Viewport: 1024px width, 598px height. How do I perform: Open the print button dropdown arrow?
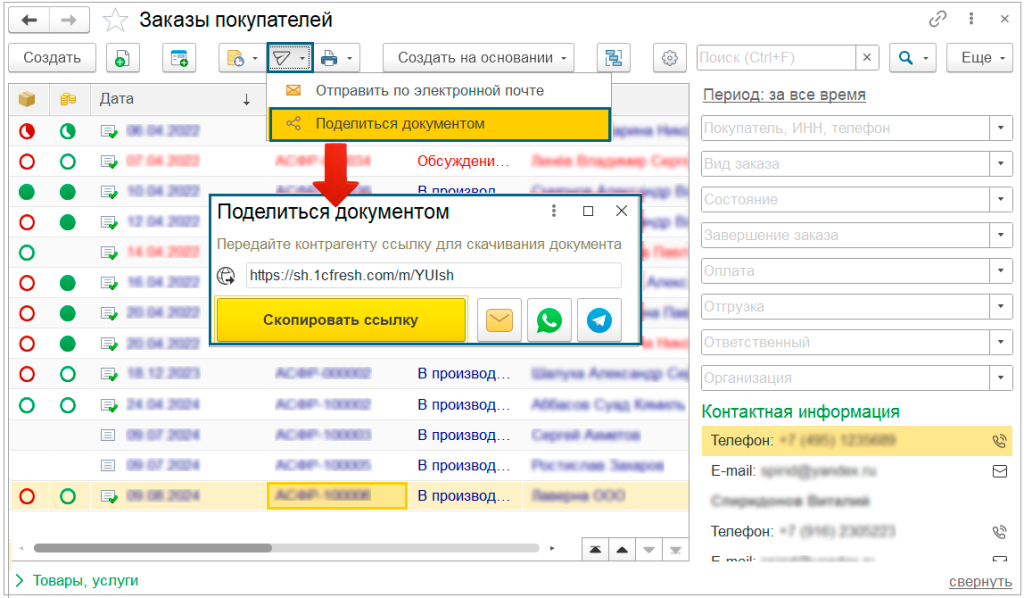(x=347, y=57)
